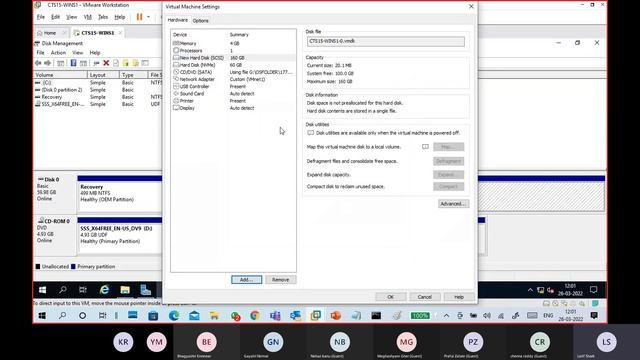This screenshot has height=360, width=640.
Task: Click the host Windows Start button
Action: (x=42, y=316)
